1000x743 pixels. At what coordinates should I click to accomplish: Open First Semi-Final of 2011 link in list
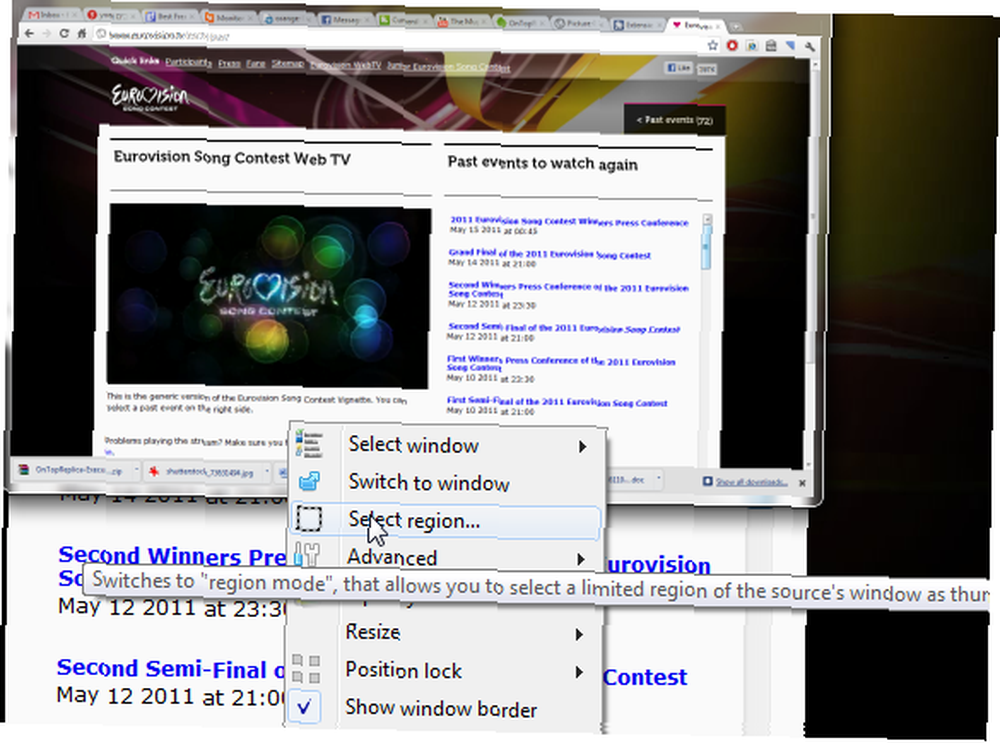pyautogui.click(x=556, y=402)
